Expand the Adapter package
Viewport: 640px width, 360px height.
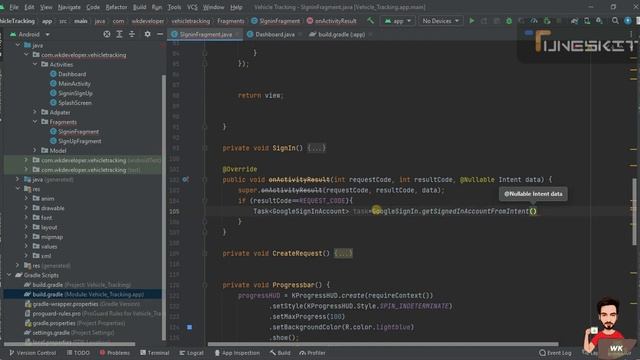coord(35,112)
